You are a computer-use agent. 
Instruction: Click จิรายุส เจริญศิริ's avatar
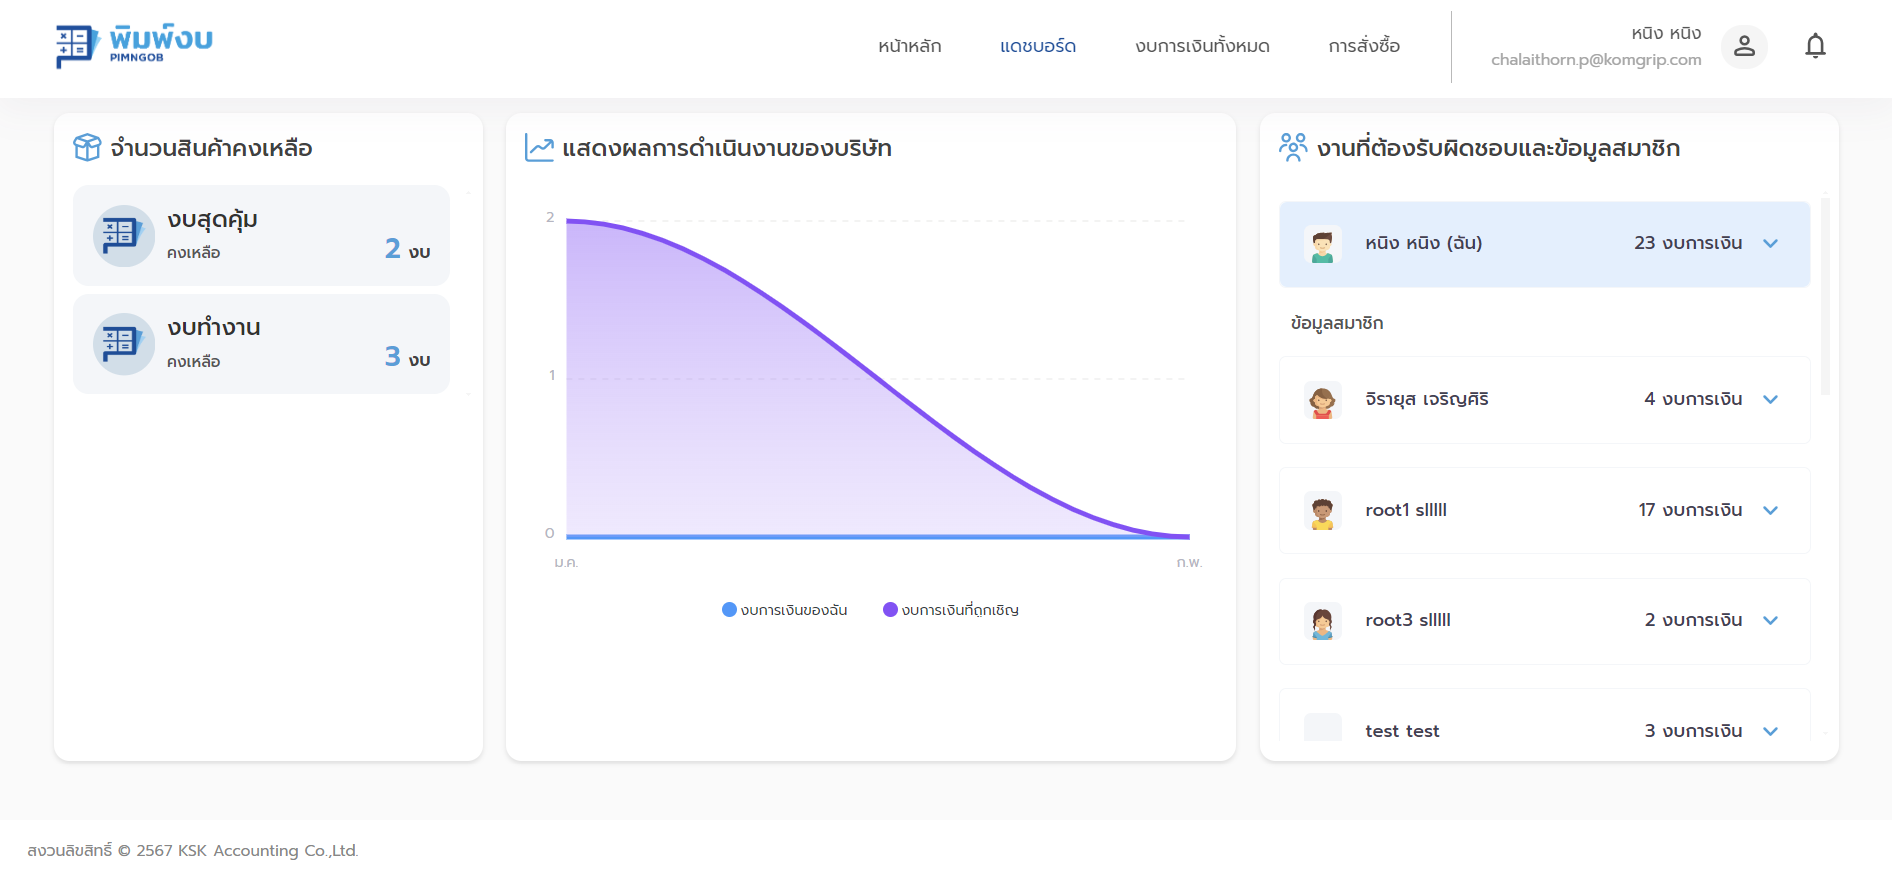(x=1322, y=400)
